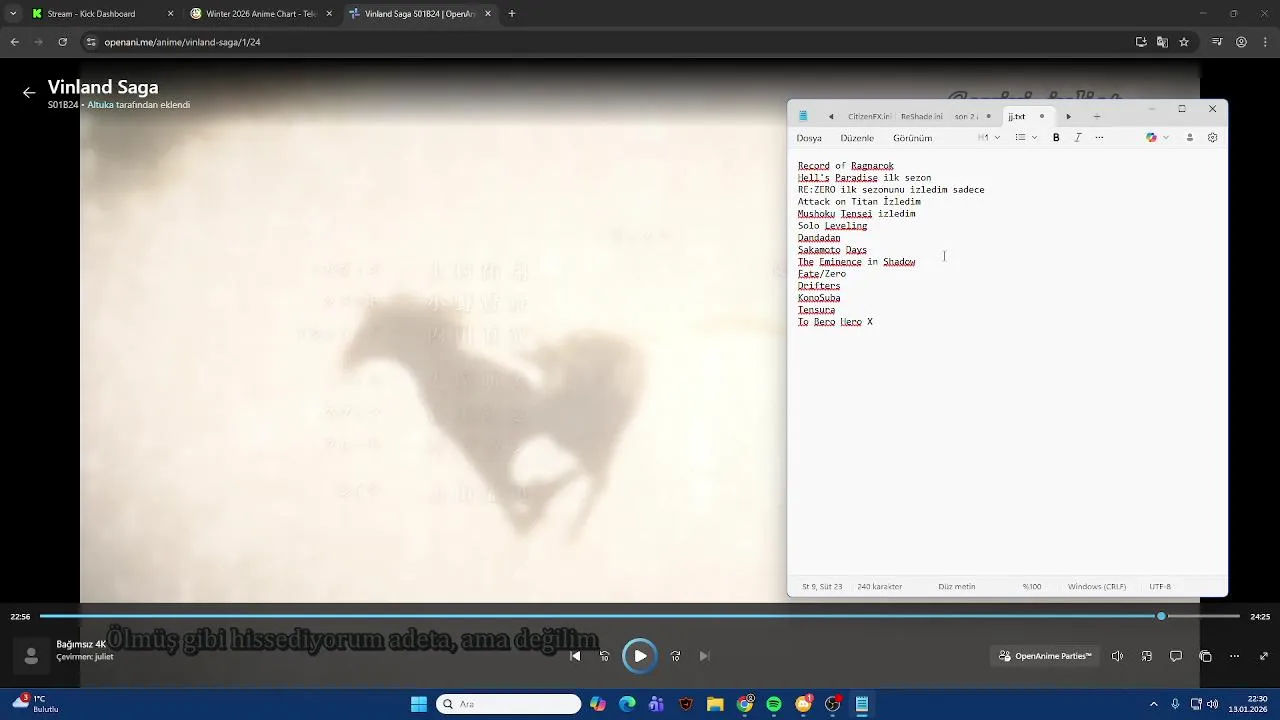Click the Windows (CRLF) line-ending indicator
The image size is (1280, 720).
tap(1097, 587)
